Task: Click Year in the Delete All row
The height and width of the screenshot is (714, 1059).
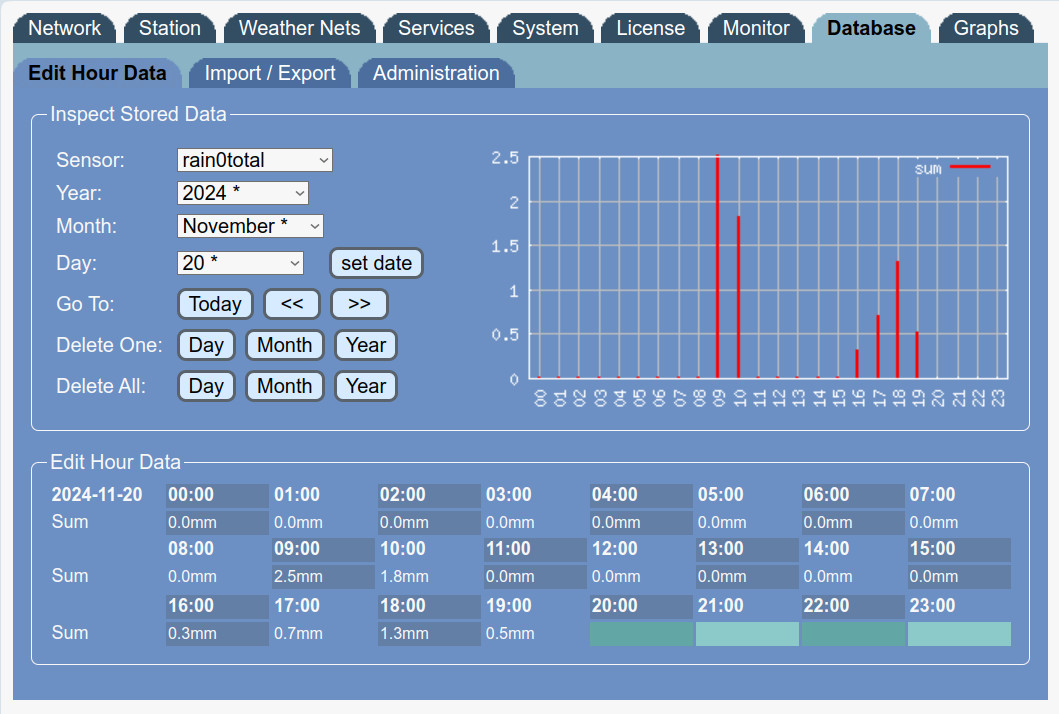Action: pyautogui.click(x=366, y=386)
